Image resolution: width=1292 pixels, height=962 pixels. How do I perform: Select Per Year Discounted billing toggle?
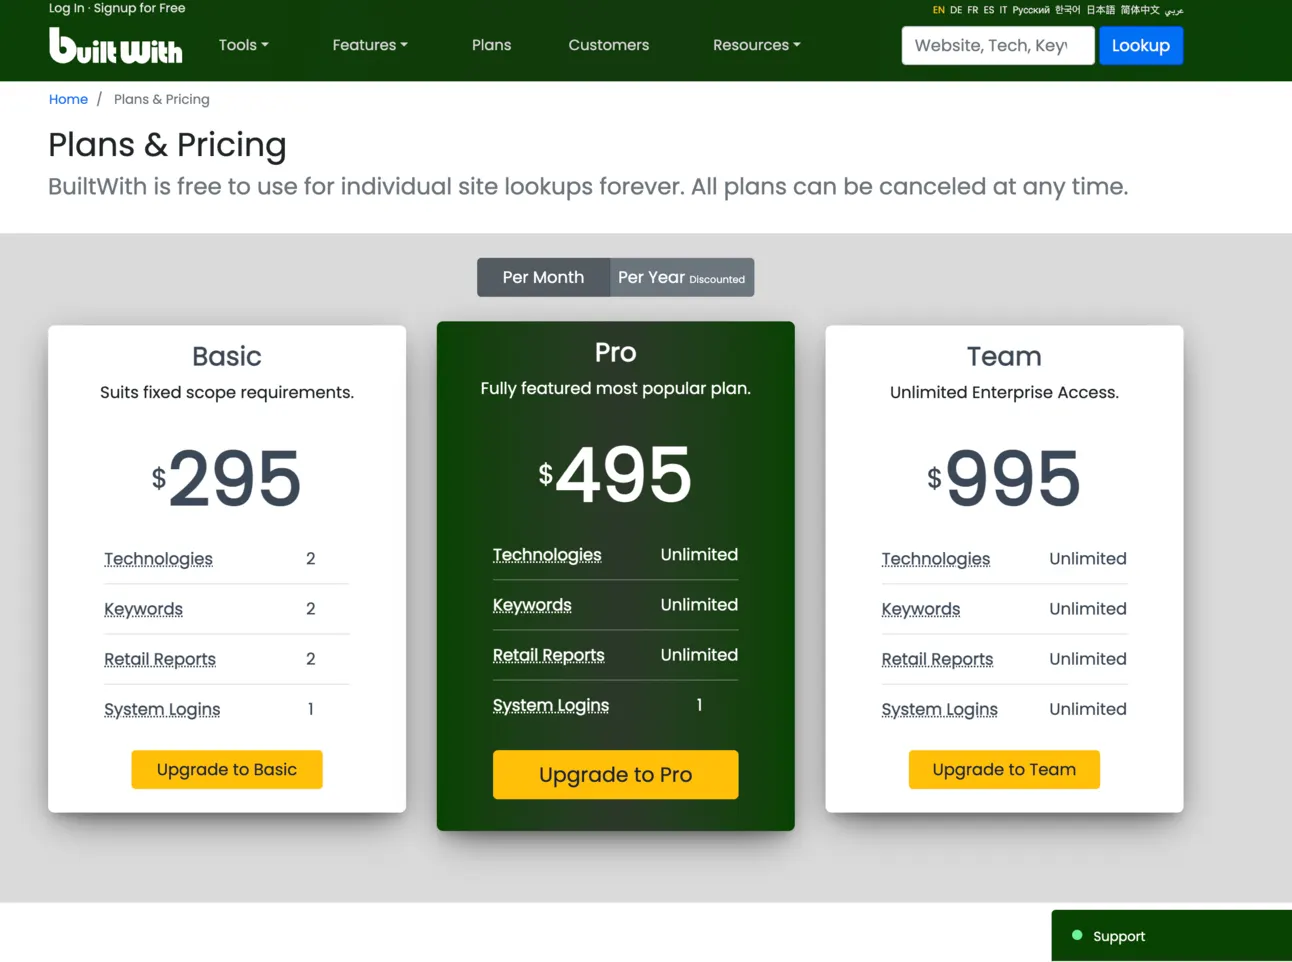[x=682, y=277]
